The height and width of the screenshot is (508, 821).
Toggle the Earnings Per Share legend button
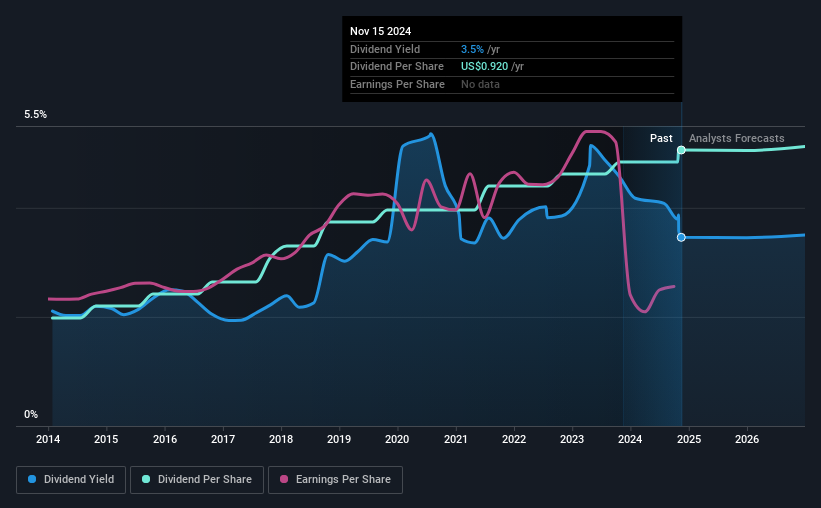pyautogui.click(x=335, y=480)
